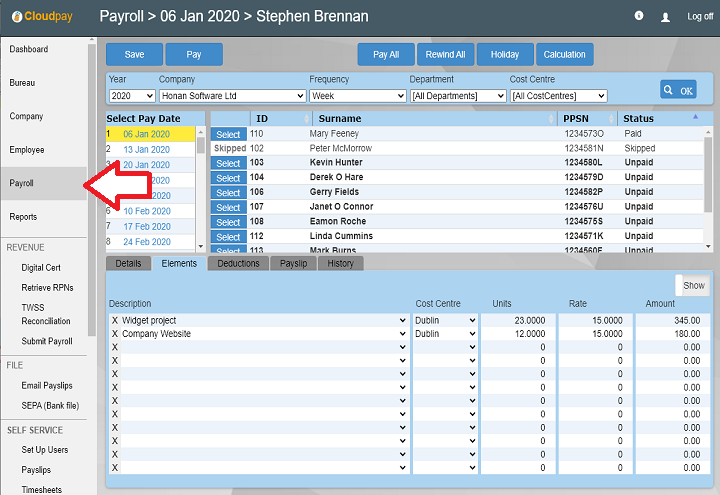This screenshot has width=720, height=495.
Task: Click the info icon in header
Action: point(639,17)
